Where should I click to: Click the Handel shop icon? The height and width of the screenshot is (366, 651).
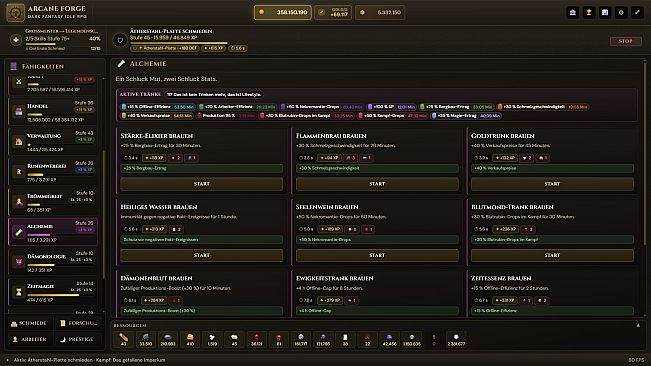point(19,111)
